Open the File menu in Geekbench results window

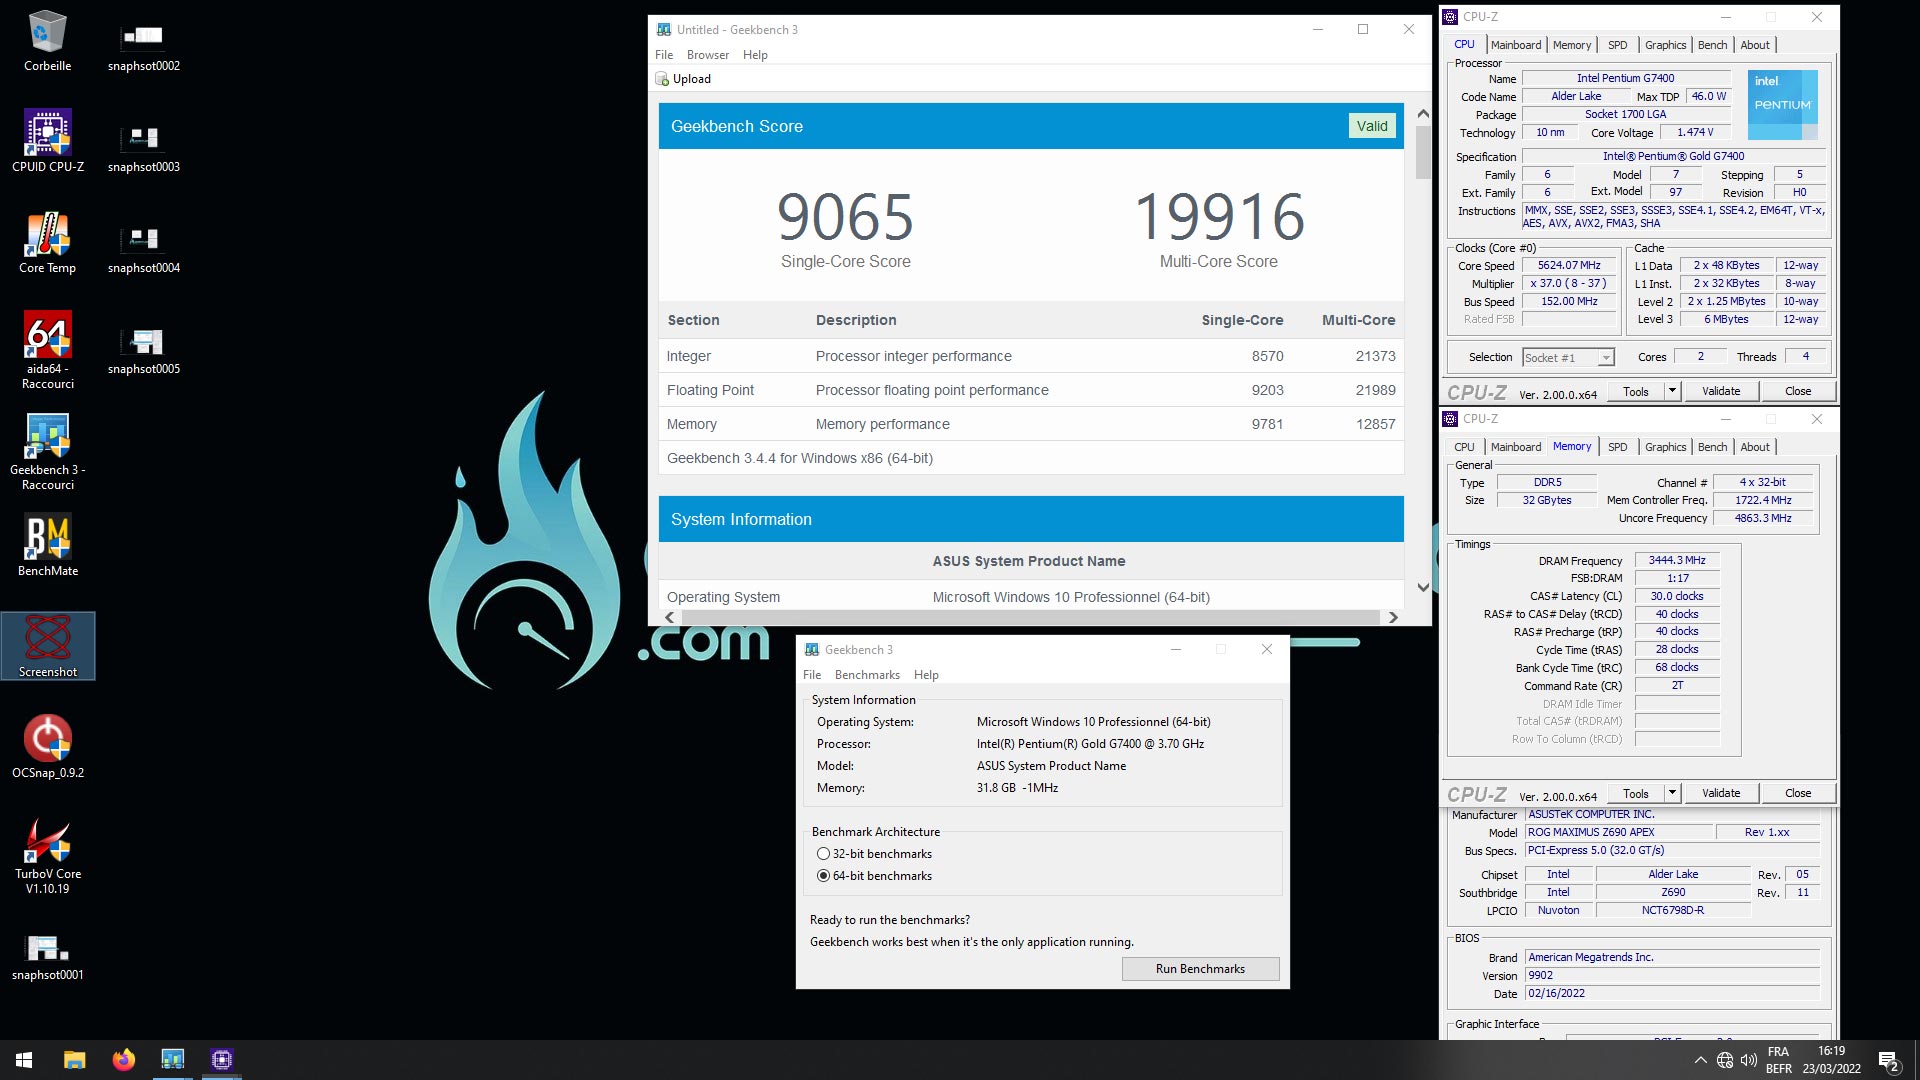[664, 55]
